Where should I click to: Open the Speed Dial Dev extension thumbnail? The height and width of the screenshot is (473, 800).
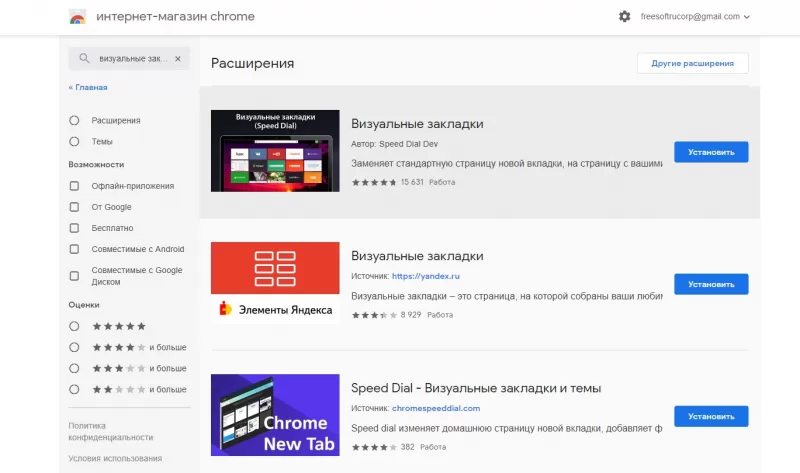click(x=275, y=151)
